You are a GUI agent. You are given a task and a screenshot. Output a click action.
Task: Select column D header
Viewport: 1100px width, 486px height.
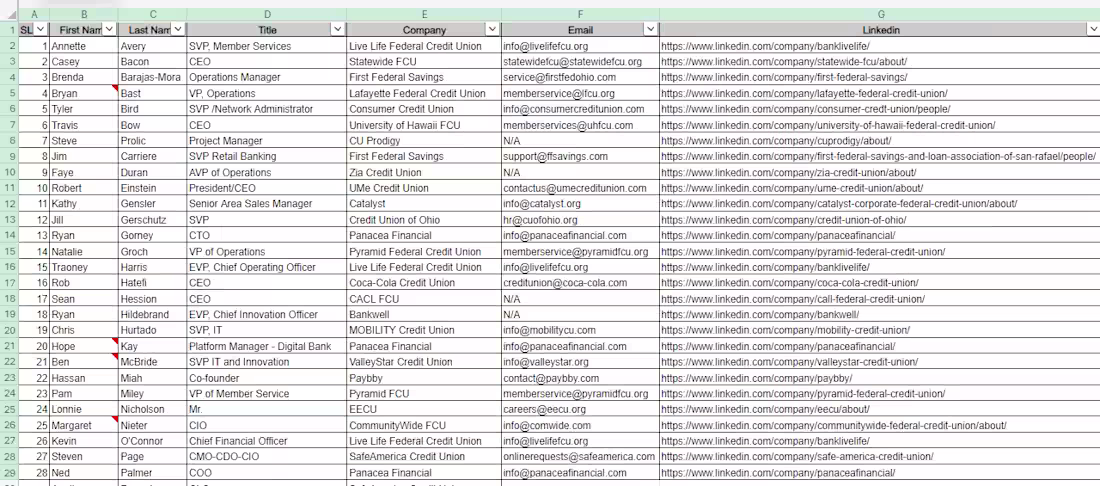267,15
